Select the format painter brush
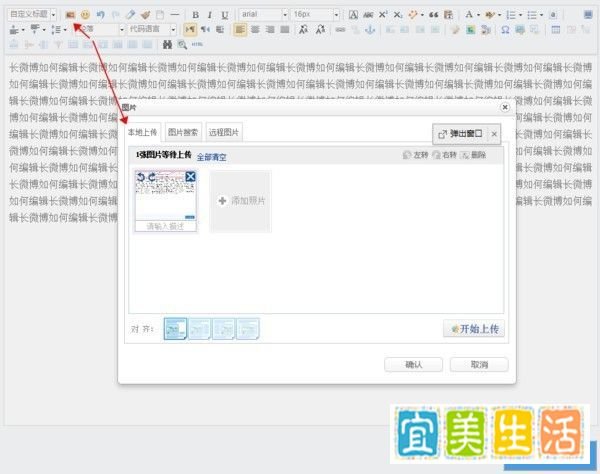600x474 pixels. pyautogui.click(x=145, y=15)
